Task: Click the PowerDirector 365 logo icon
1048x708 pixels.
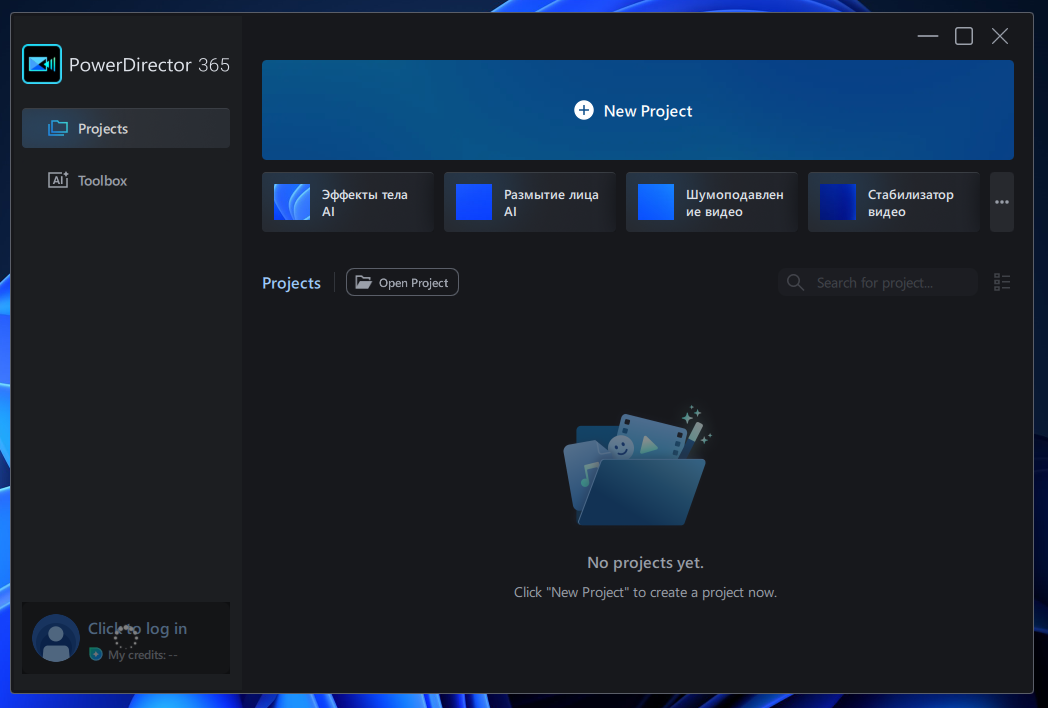Action: point(42,65)
